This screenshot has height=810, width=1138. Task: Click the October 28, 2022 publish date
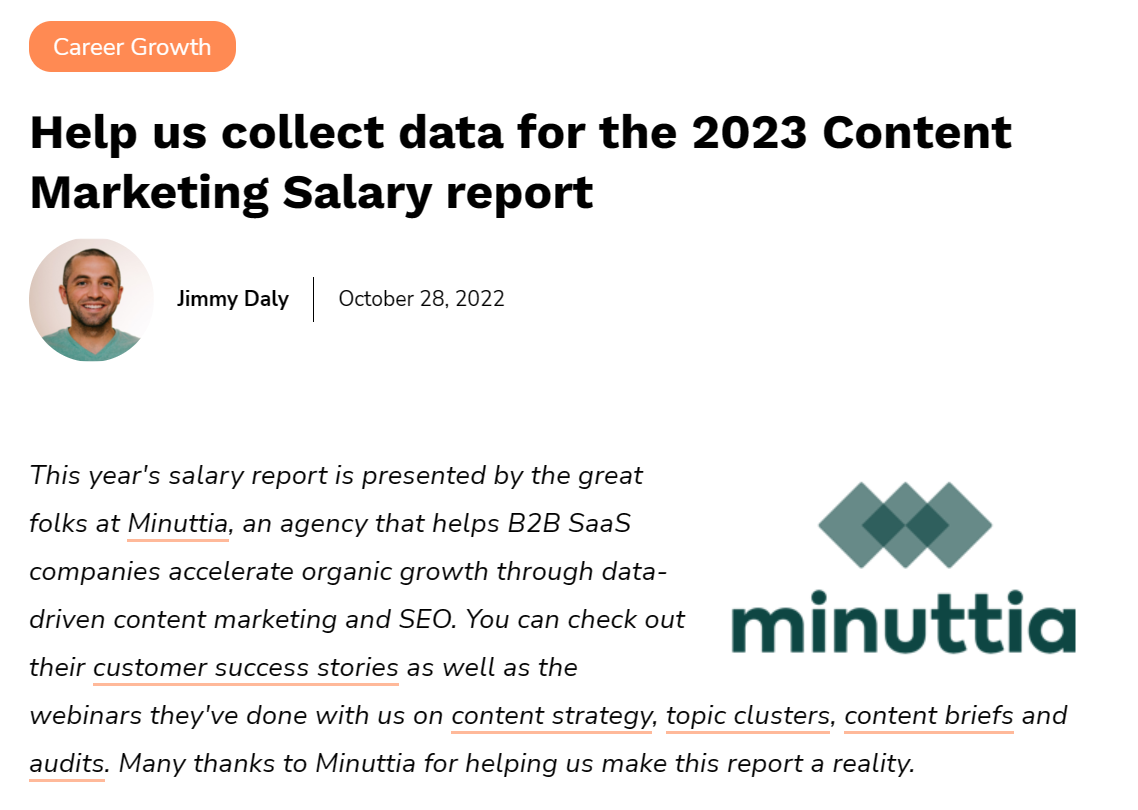(x=421, y=299)
